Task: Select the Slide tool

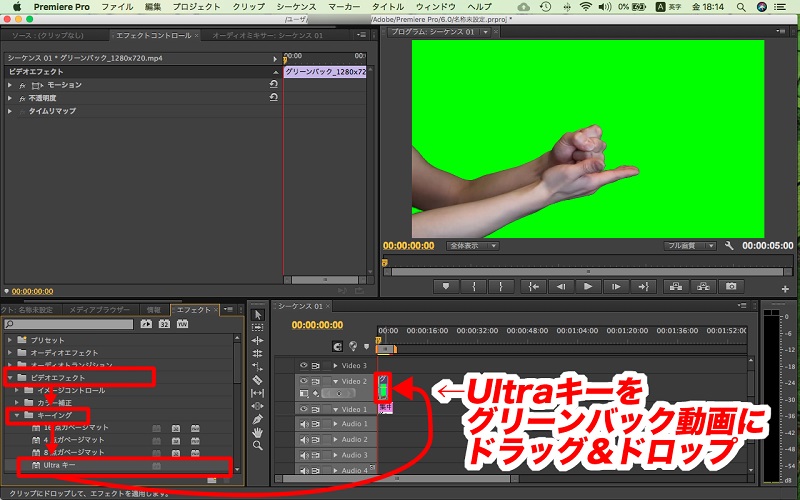Action: point(258,406)
